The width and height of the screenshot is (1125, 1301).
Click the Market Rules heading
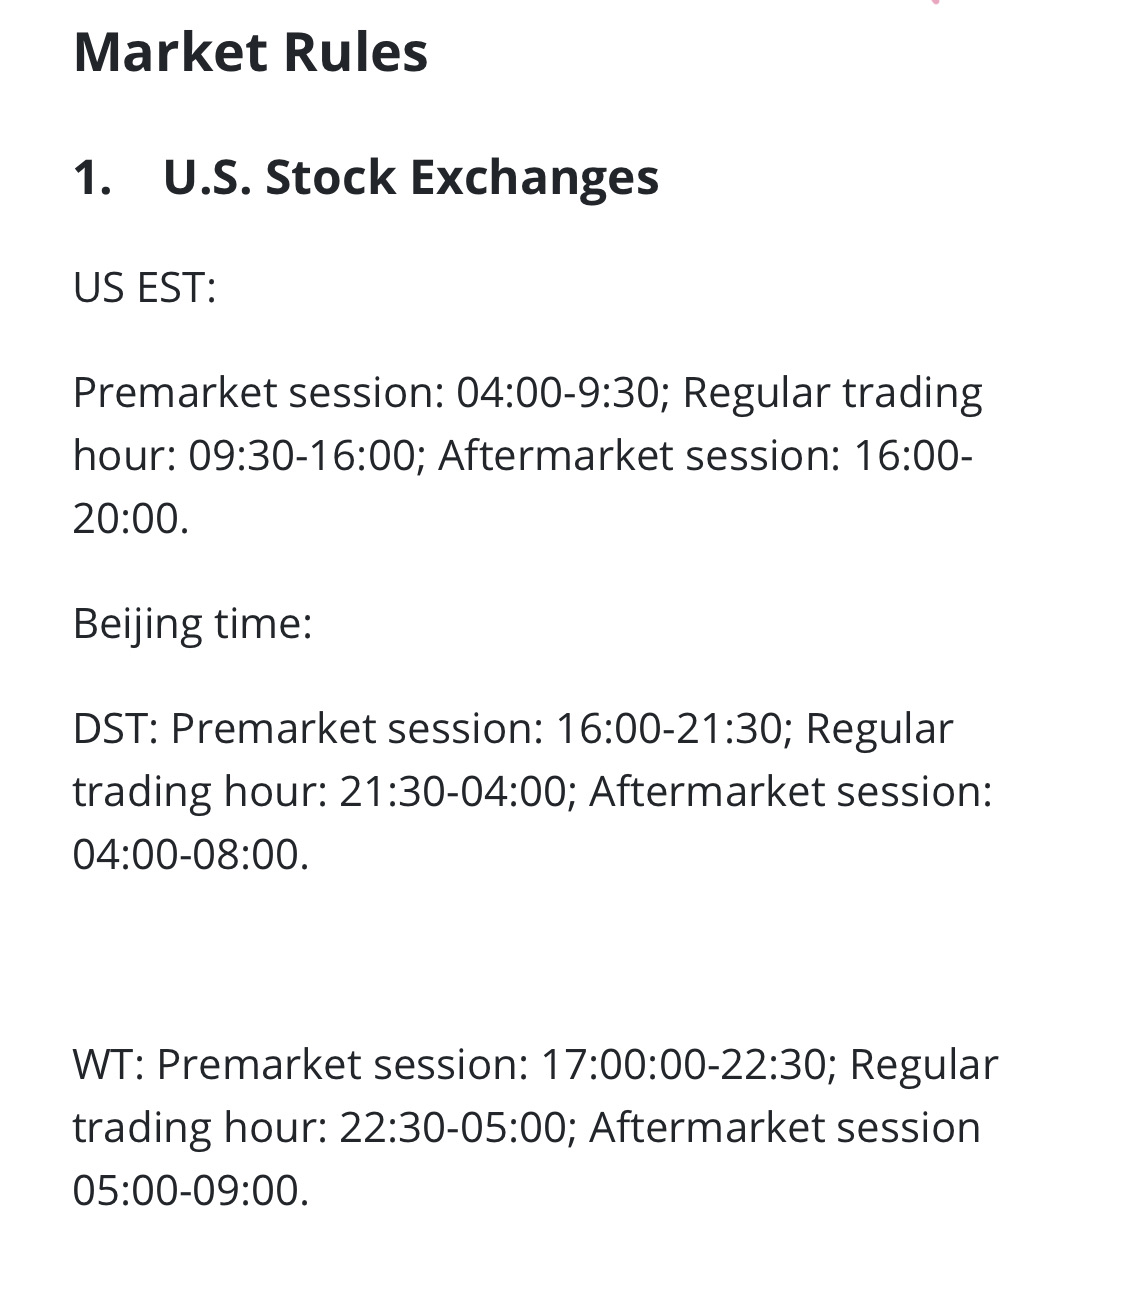tap(250, 52)
